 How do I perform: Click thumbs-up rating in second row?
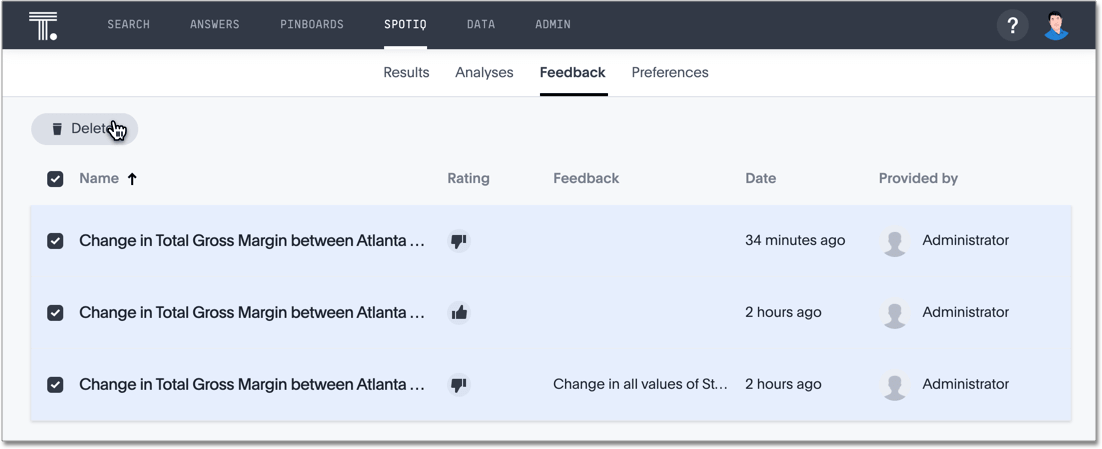[459, 313]
